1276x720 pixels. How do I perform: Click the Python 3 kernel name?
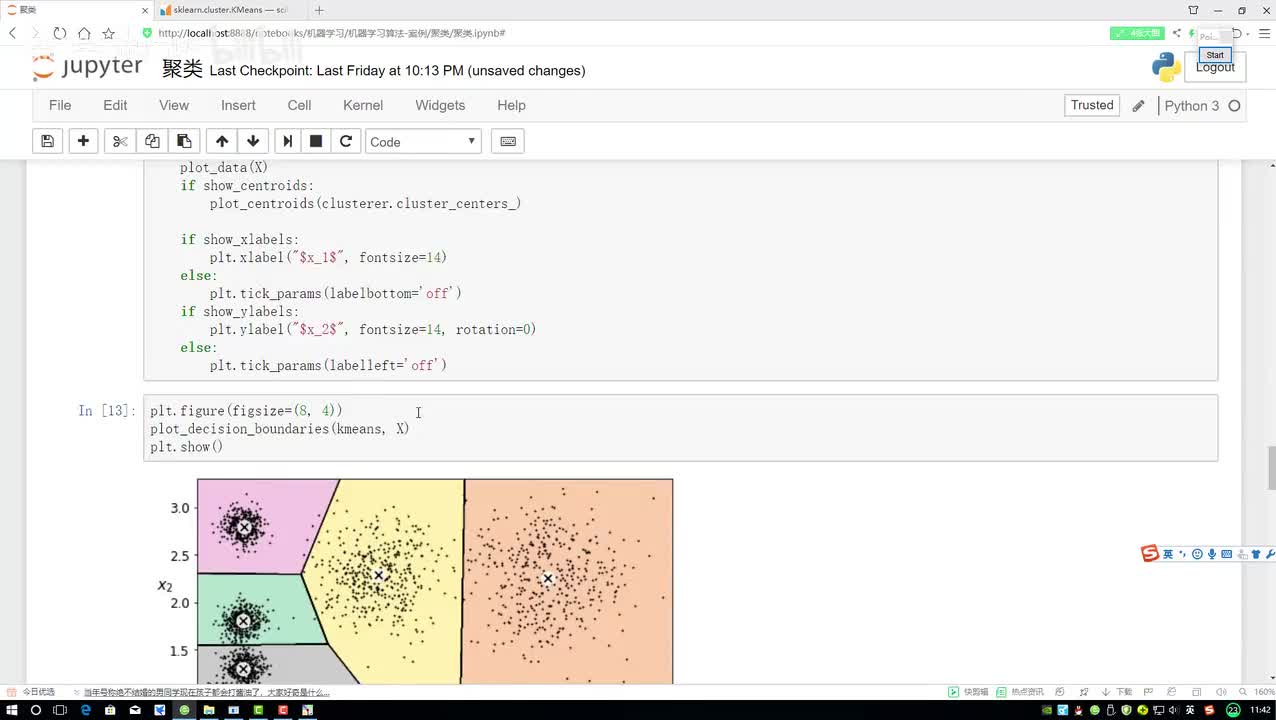[x=1192, y=106]
